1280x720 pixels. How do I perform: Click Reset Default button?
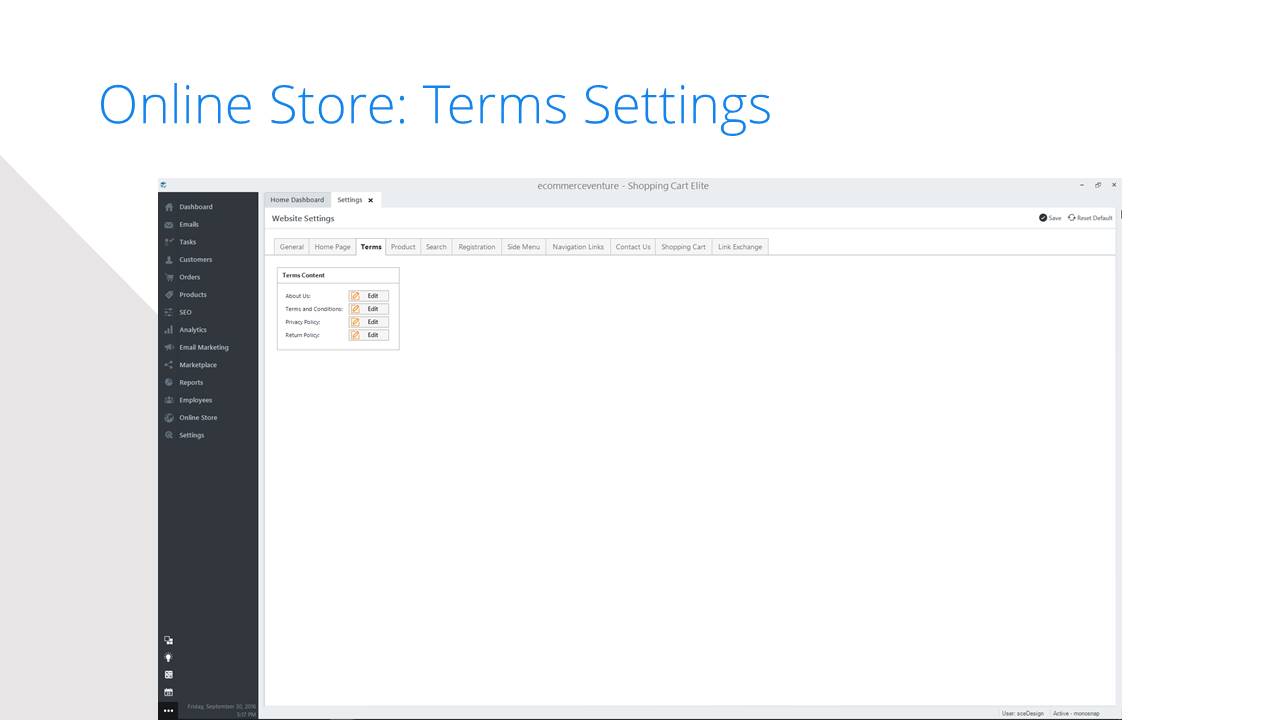1090,218
